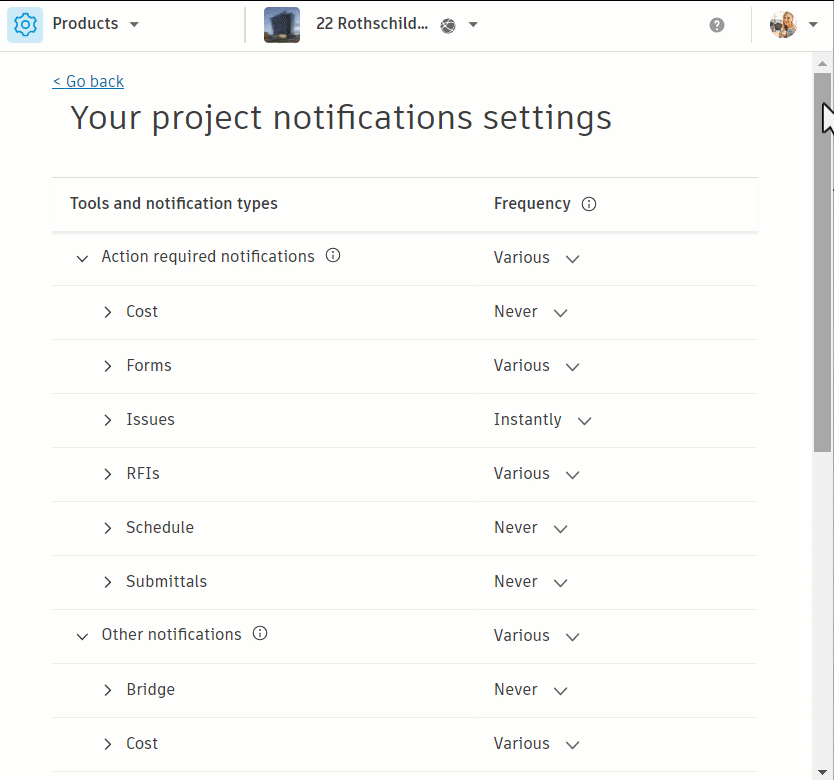The image size is (834, 780).
Task: Open the project selector dropdown arrow
Action: [473, 25]
